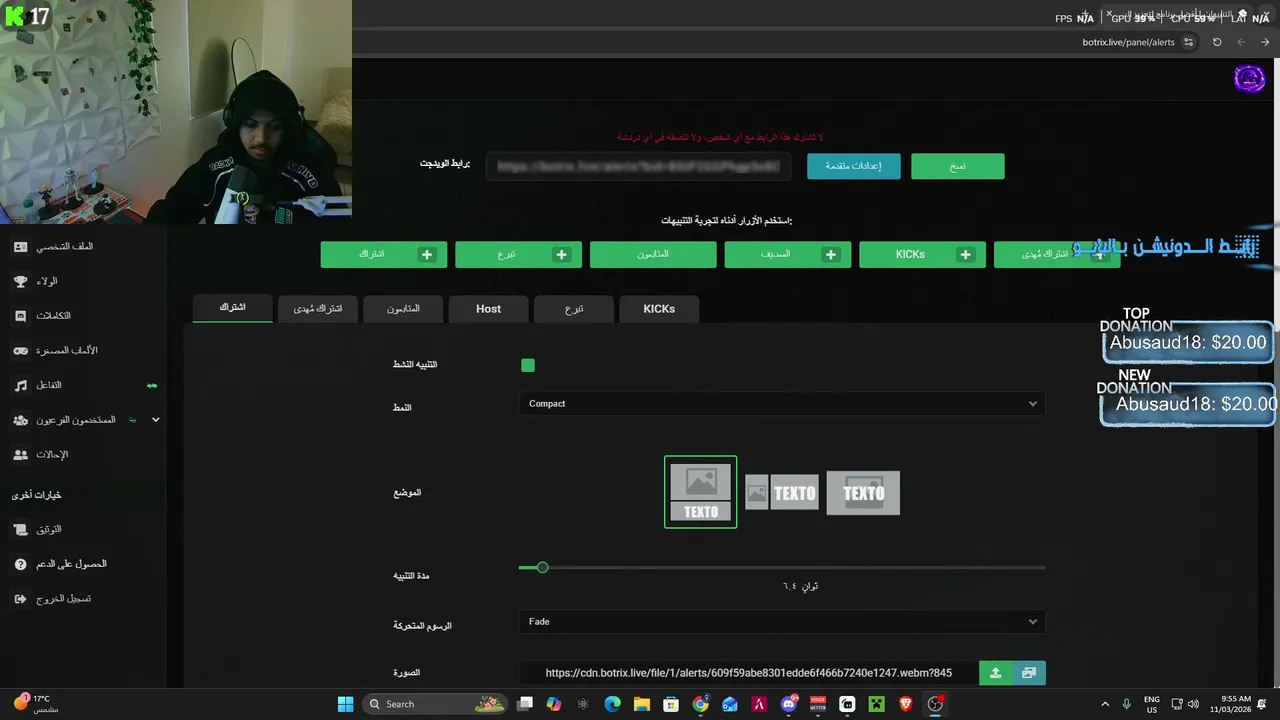The height and width of the screenshot is (720, 1280).
Task: Click the blurred widget link field
Action: [x=638, y=166]
